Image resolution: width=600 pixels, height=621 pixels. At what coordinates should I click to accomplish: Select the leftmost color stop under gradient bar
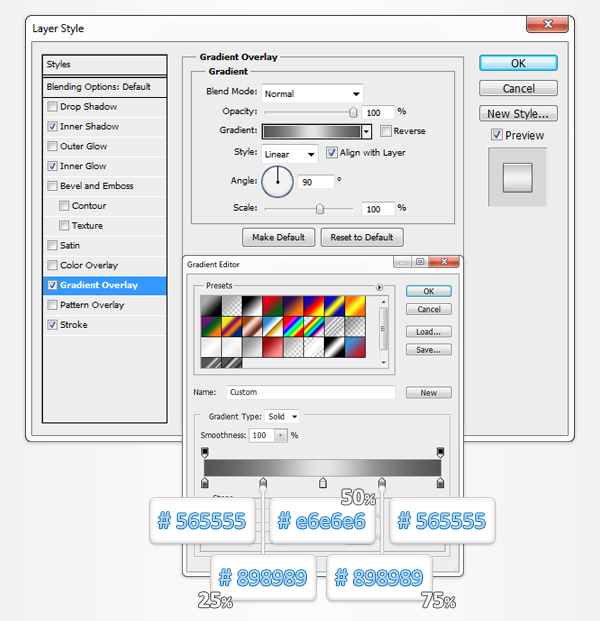click(x=205, y=482)
